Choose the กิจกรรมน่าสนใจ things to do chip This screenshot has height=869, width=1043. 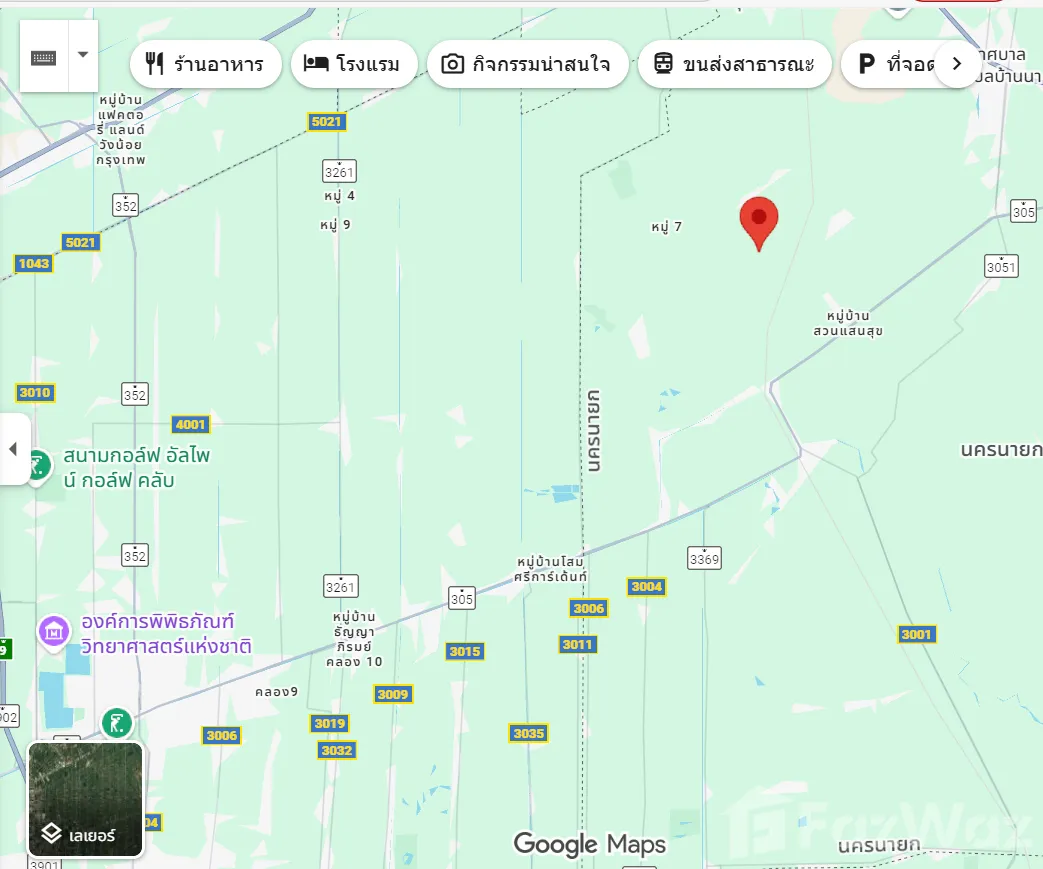pyautogui.click(x=527, y=64)
